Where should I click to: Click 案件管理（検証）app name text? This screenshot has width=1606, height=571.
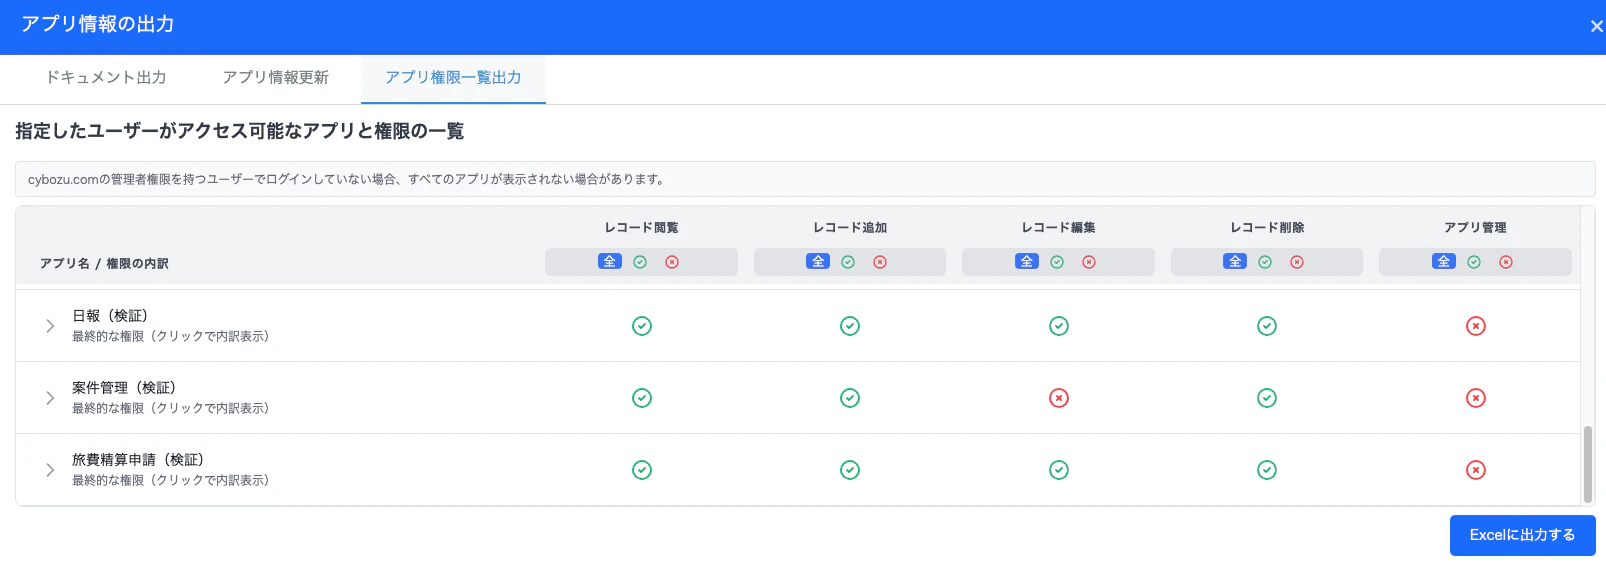click(124, 388)
